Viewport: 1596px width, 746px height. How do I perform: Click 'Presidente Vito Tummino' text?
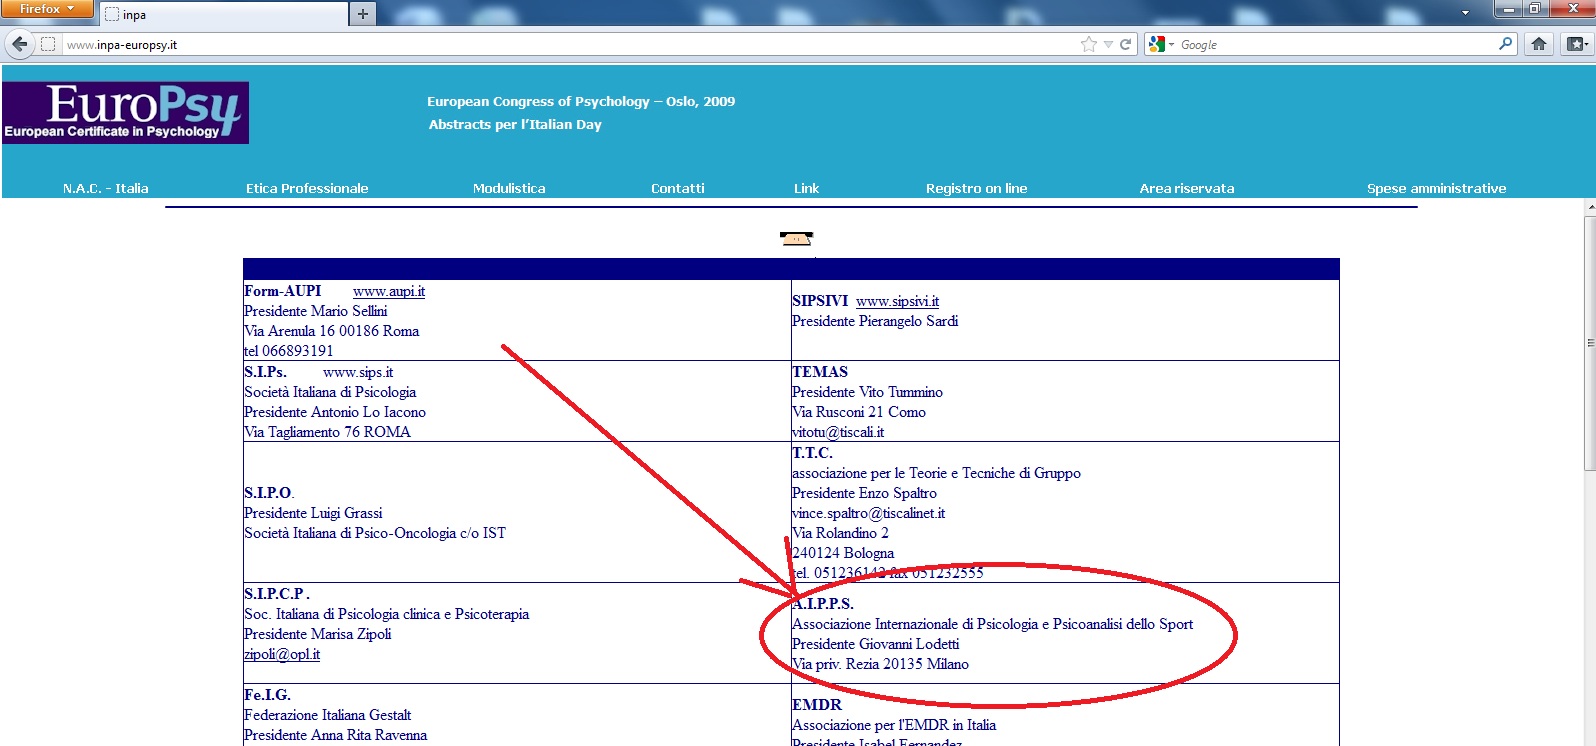(867, 392)
